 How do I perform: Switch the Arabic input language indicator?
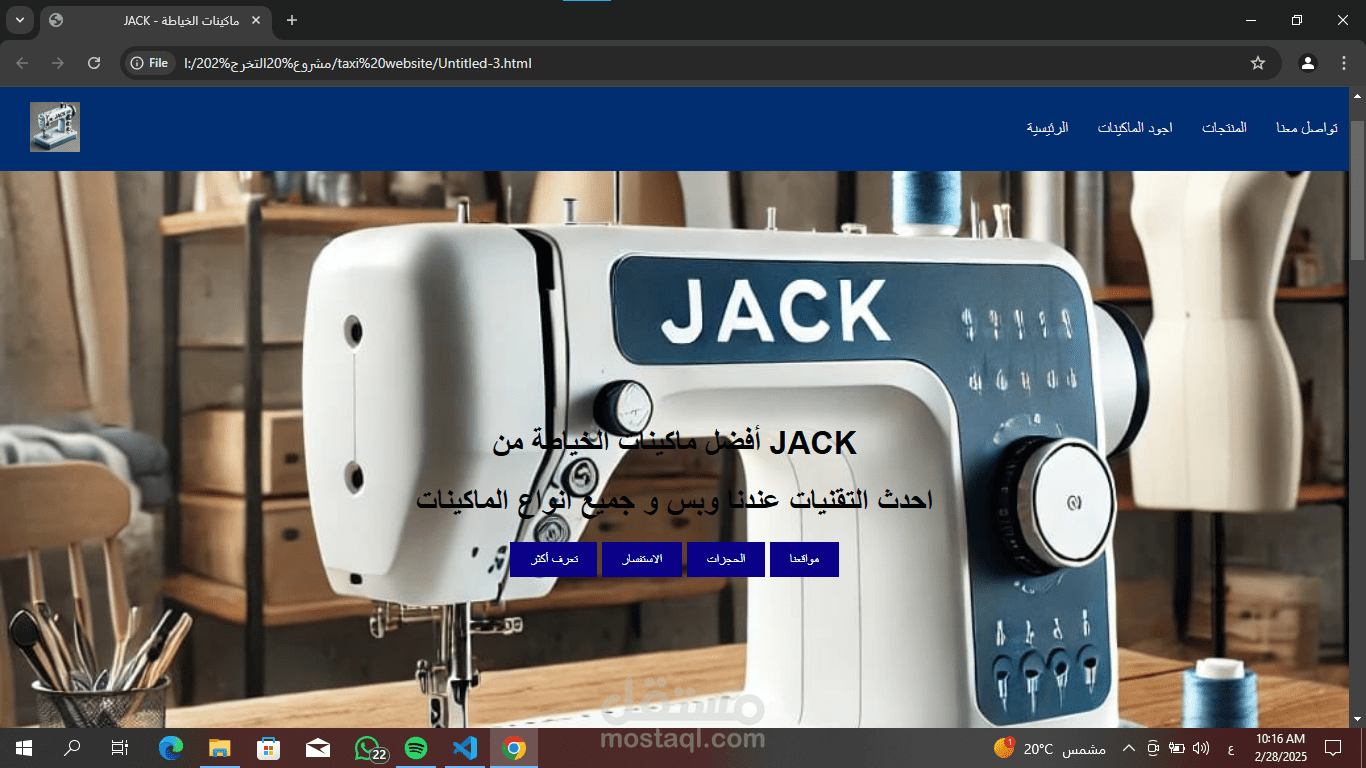[1230, 748]
